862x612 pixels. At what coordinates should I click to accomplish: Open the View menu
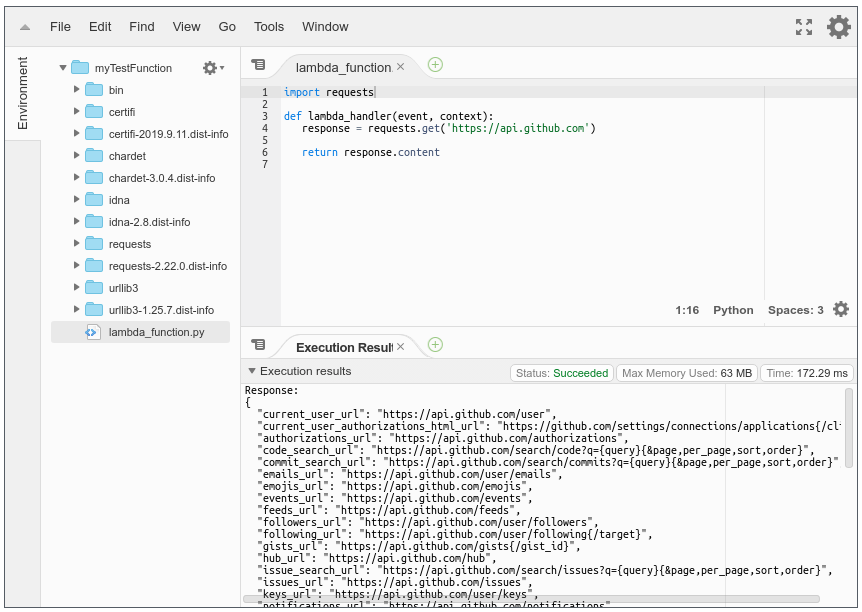click(x=186, y=26)
